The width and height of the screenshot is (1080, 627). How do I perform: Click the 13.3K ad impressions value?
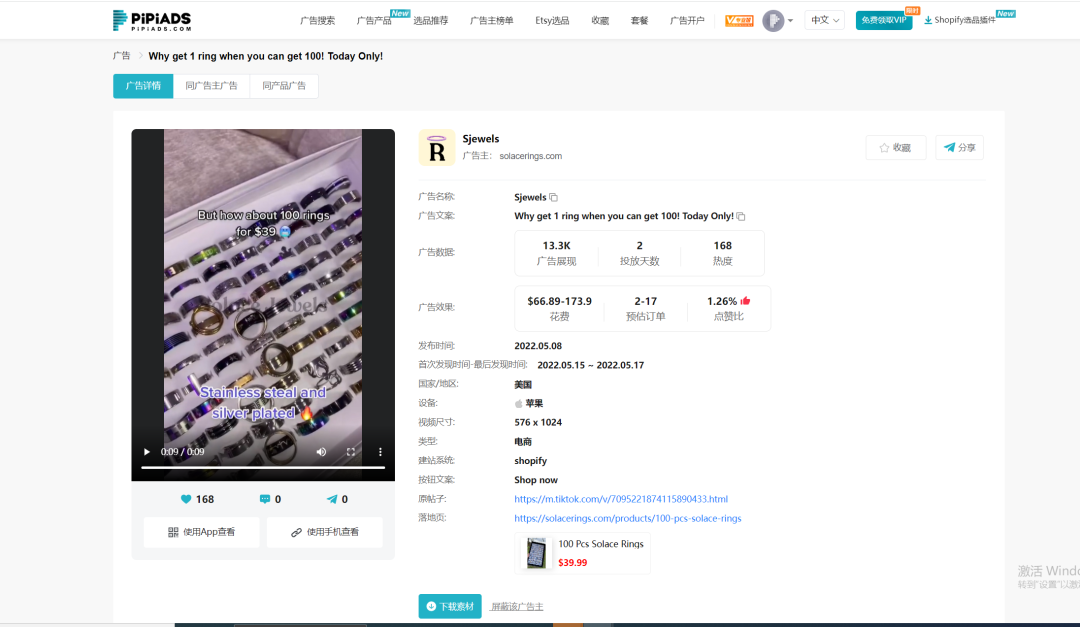(x=557, y=245)
